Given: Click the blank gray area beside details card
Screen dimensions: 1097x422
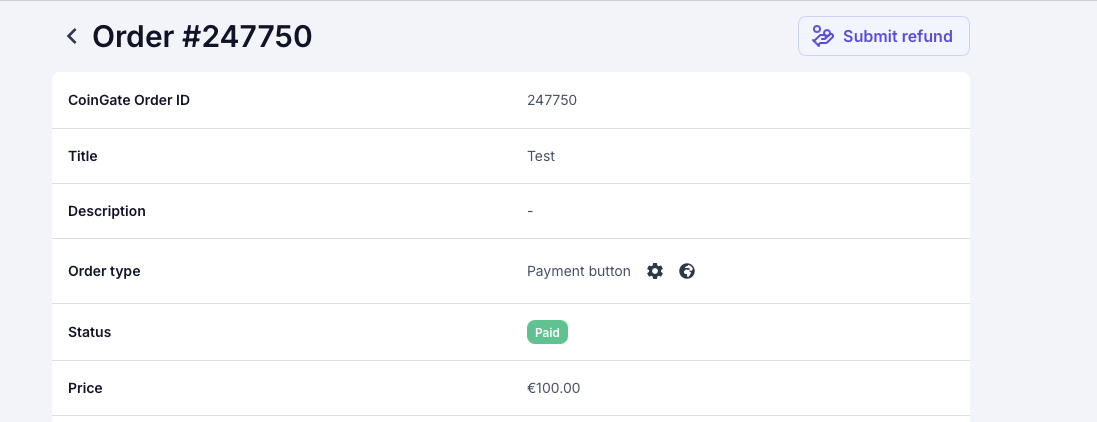Looking at the screenshot, I should pos(1033,245).
